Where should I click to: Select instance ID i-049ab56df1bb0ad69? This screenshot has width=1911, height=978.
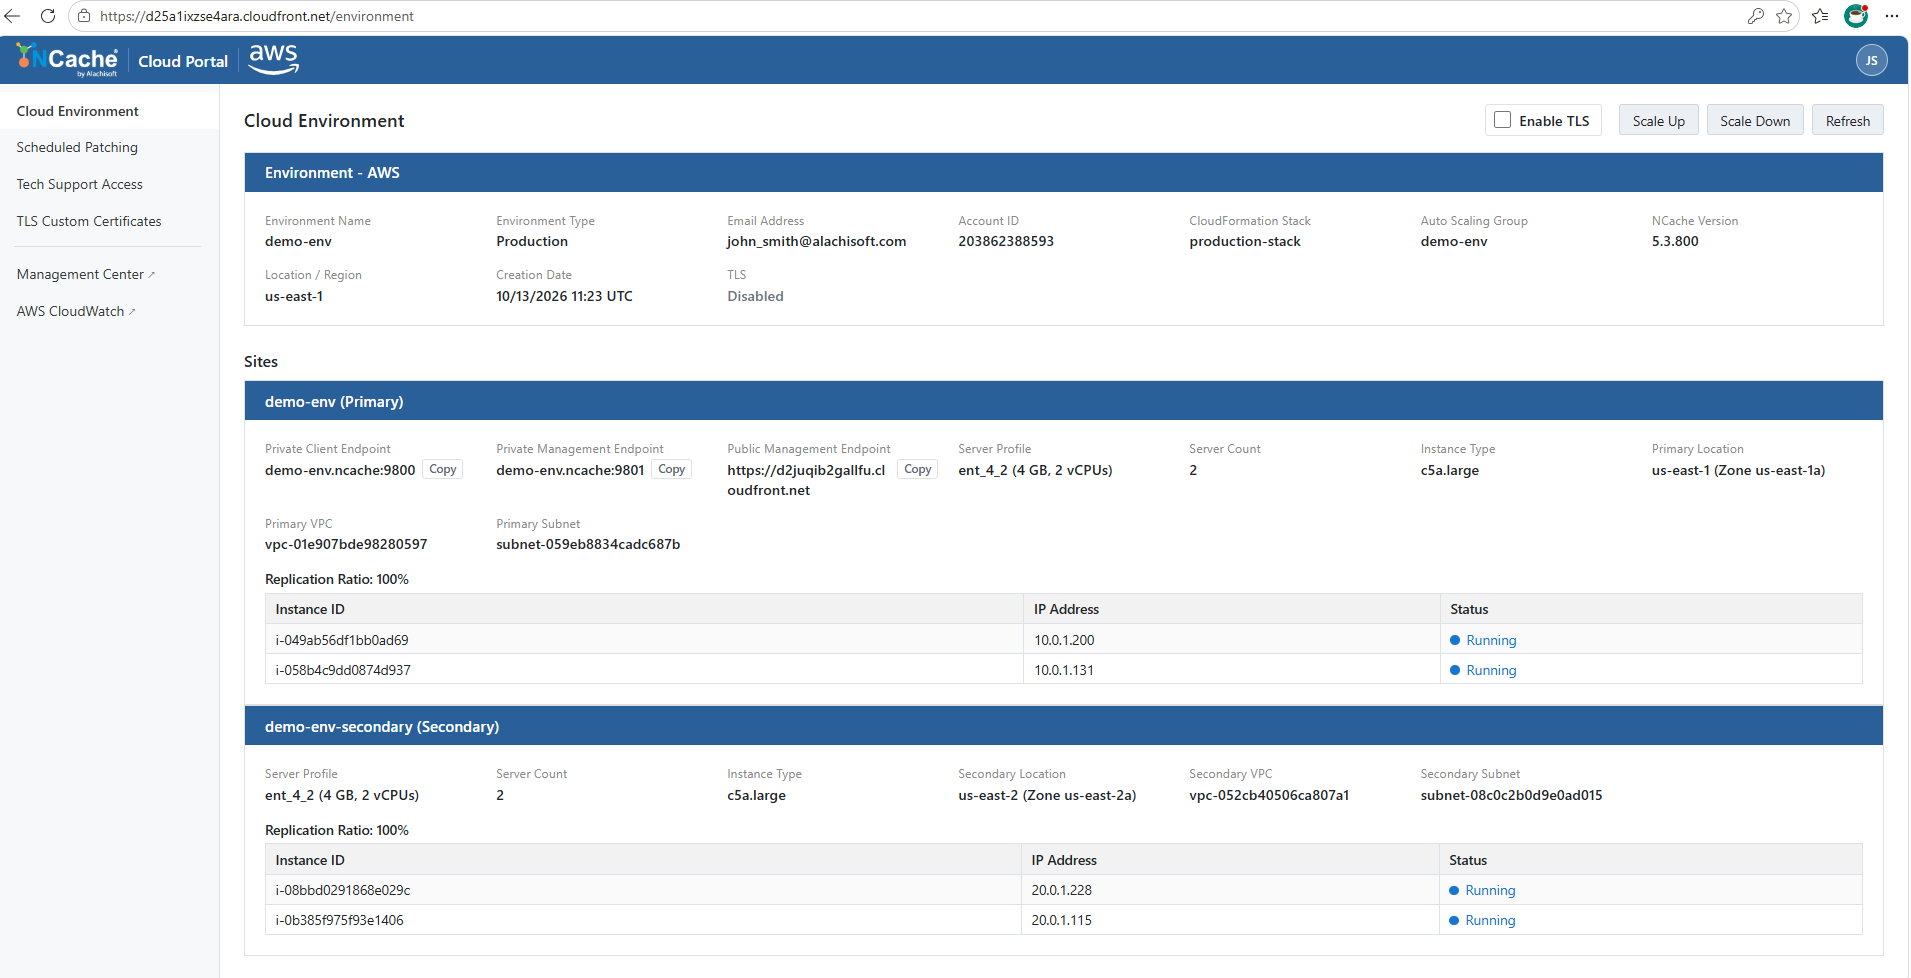(x=342, y=640)
